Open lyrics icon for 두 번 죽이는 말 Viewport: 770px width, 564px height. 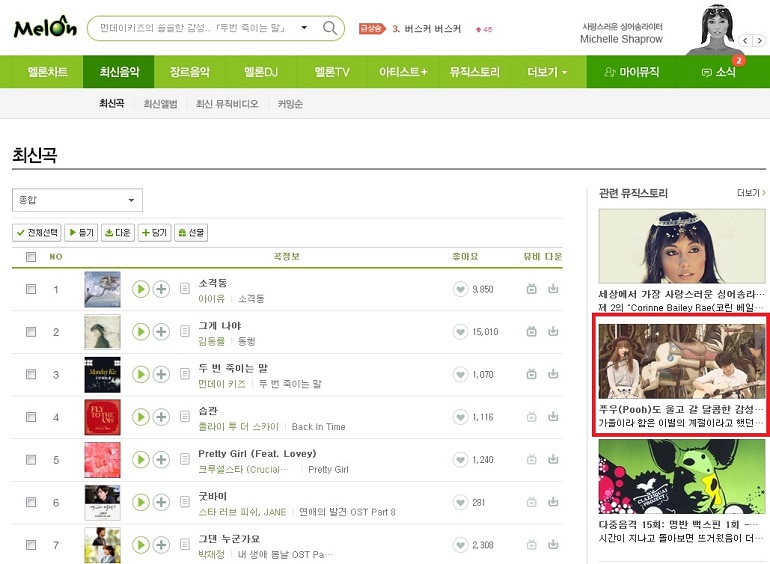click(x=185, y=374)
